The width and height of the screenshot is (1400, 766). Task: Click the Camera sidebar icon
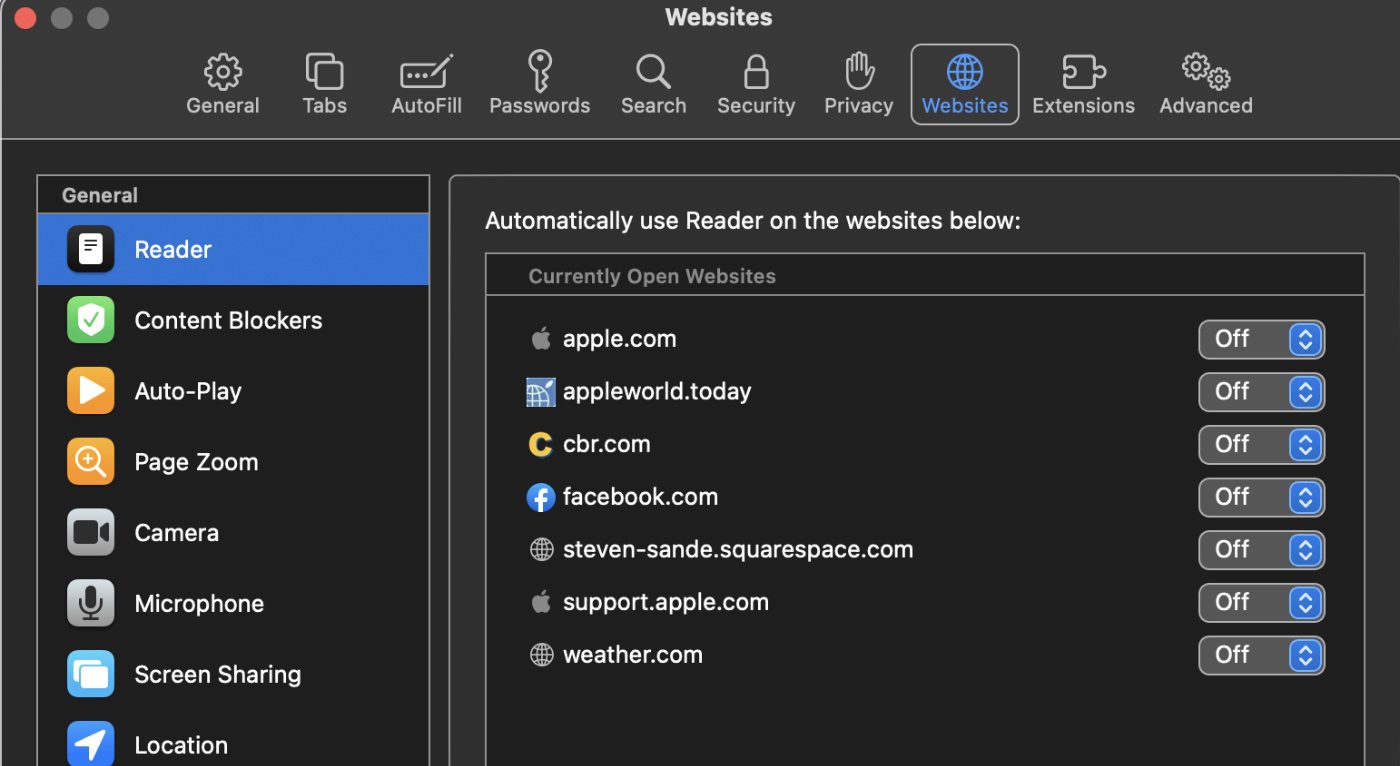click(91, 533)
